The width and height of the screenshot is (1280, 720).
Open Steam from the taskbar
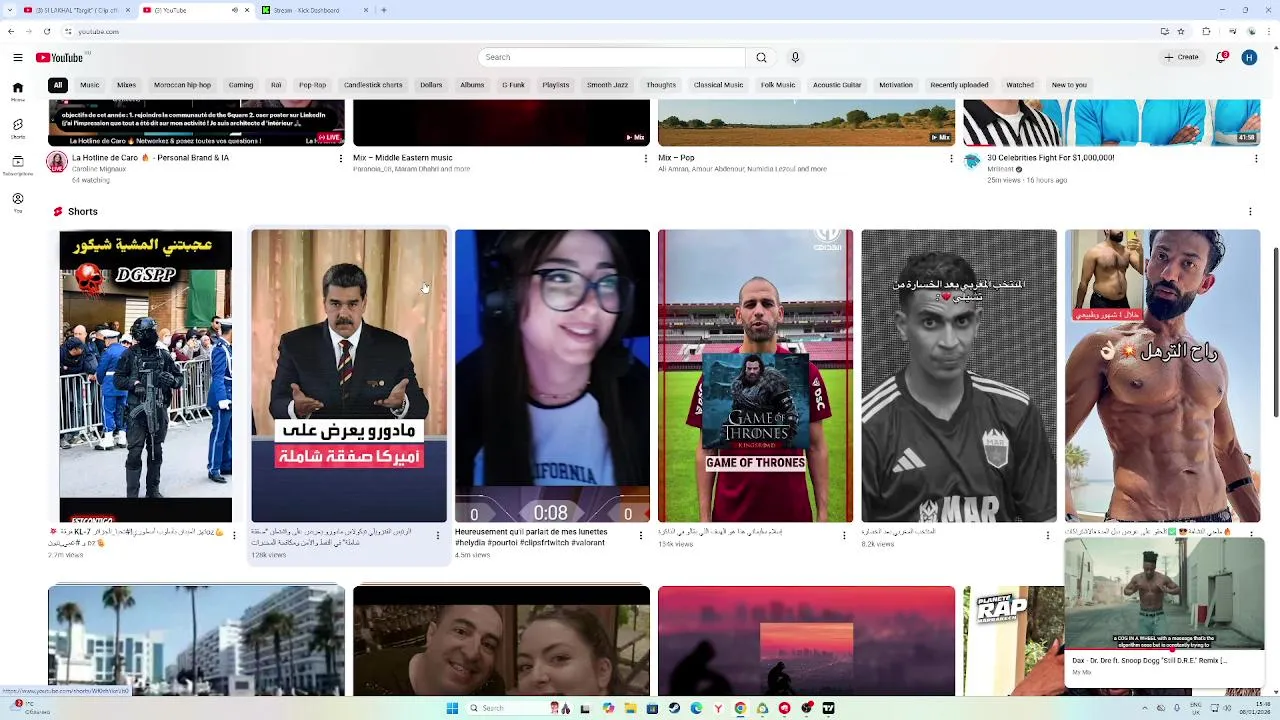tap(674, 708)
